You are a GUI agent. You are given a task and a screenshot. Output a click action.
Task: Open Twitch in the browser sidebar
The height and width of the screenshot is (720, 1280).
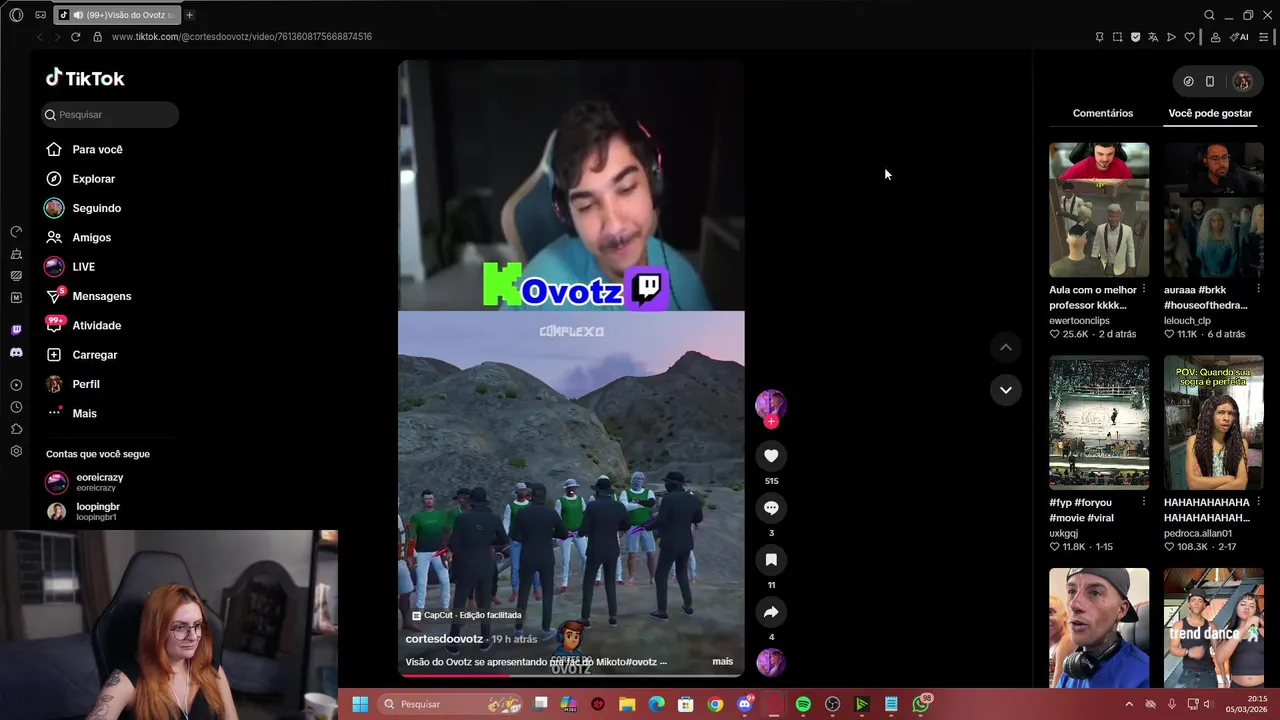[x=16, y=329]
